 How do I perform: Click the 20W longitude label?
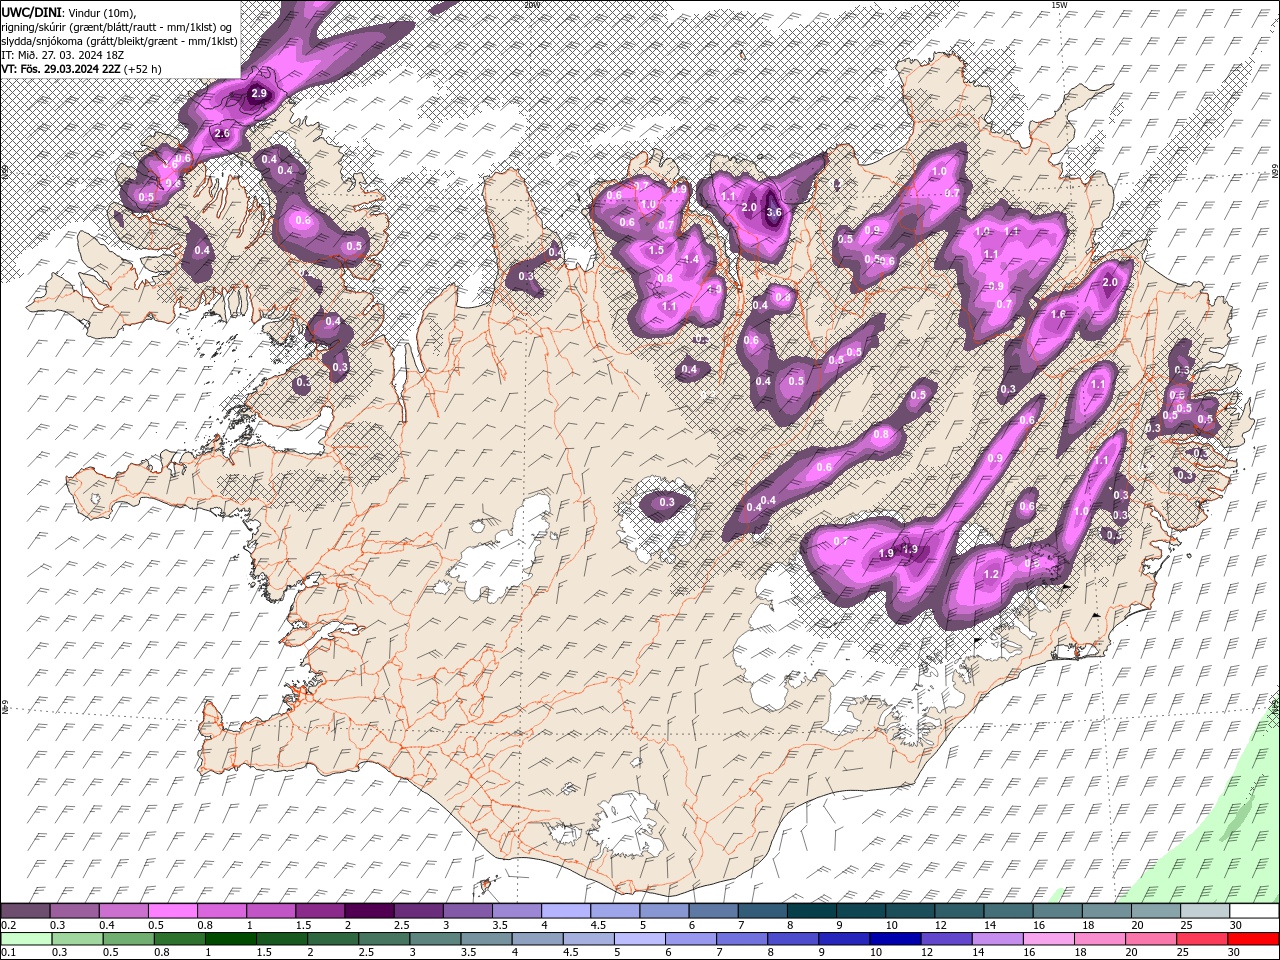click(x=531, y=5)
